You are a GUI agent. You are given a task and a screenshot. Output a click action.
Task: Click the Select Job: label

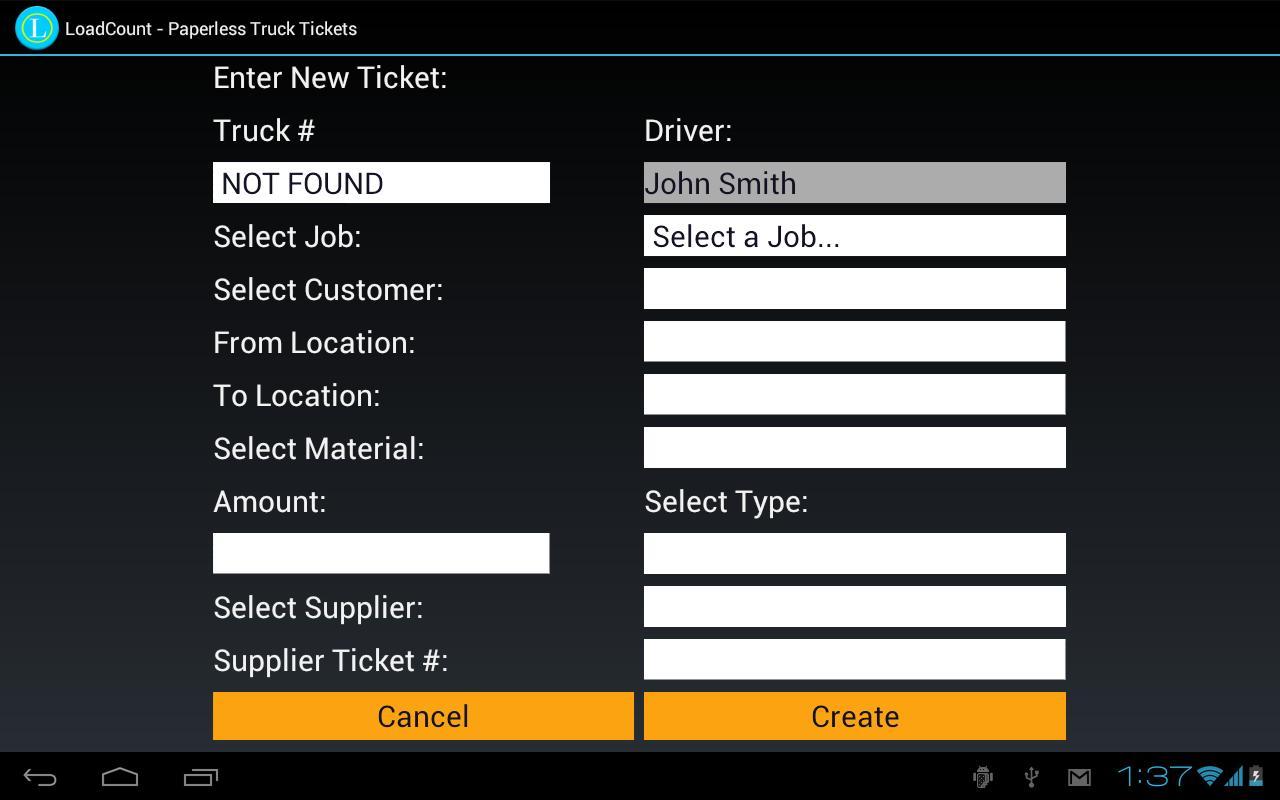[x=287, y=237]
